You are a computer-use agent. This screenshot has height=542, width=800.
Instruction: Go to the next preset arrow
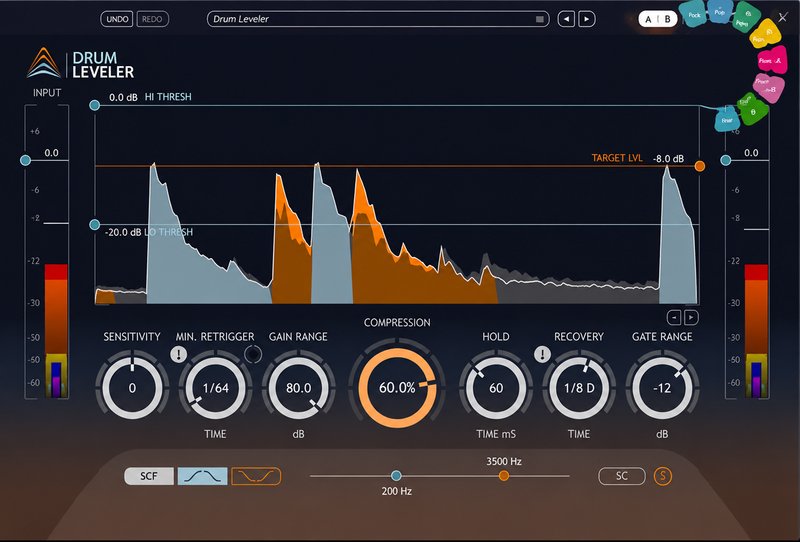[x=587, y=19]
